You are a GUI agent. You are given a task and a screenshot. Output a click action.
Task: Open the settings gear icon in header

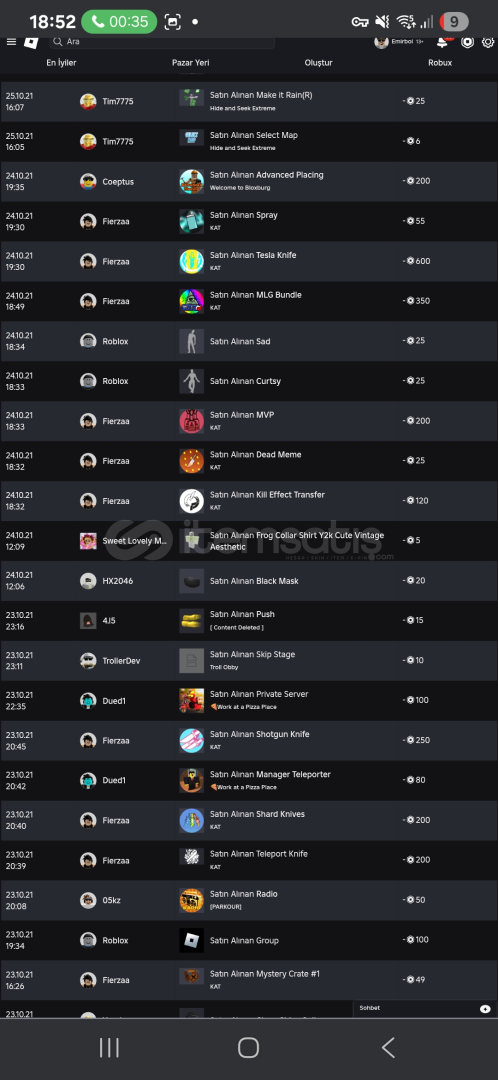tap(488, 42)
